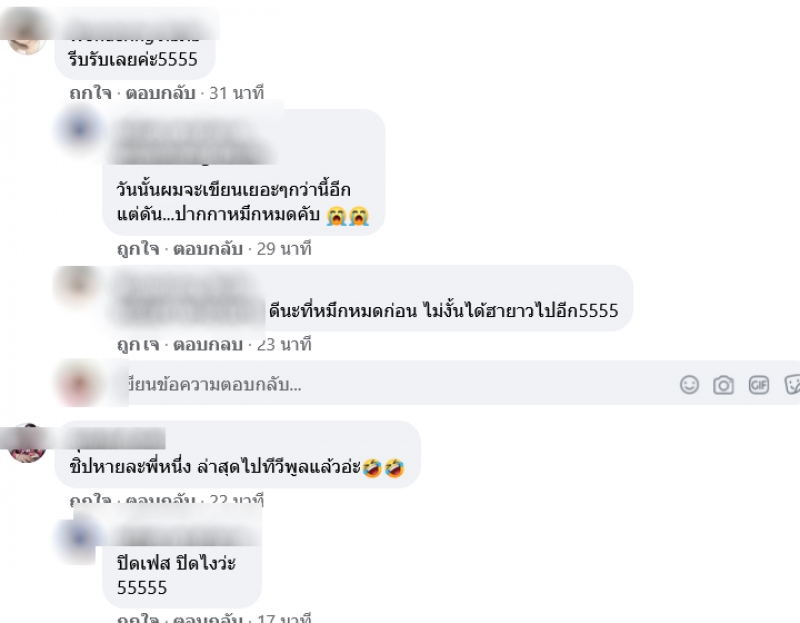
Task: Open sticker picker in reply box
Action: coord(792,385)
